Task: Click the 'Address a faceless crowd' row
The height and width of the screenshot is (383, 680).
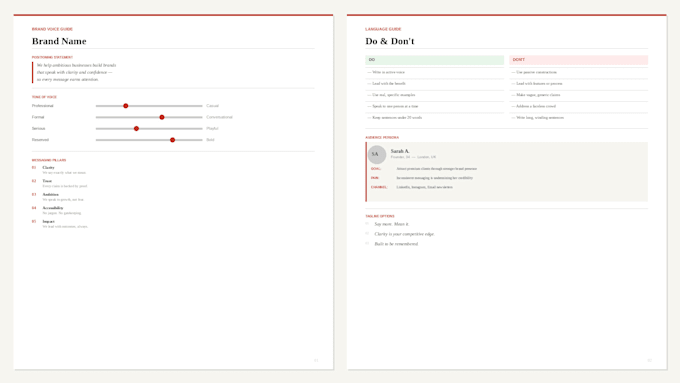Action: pyautogui.click(x=579, y=106)
